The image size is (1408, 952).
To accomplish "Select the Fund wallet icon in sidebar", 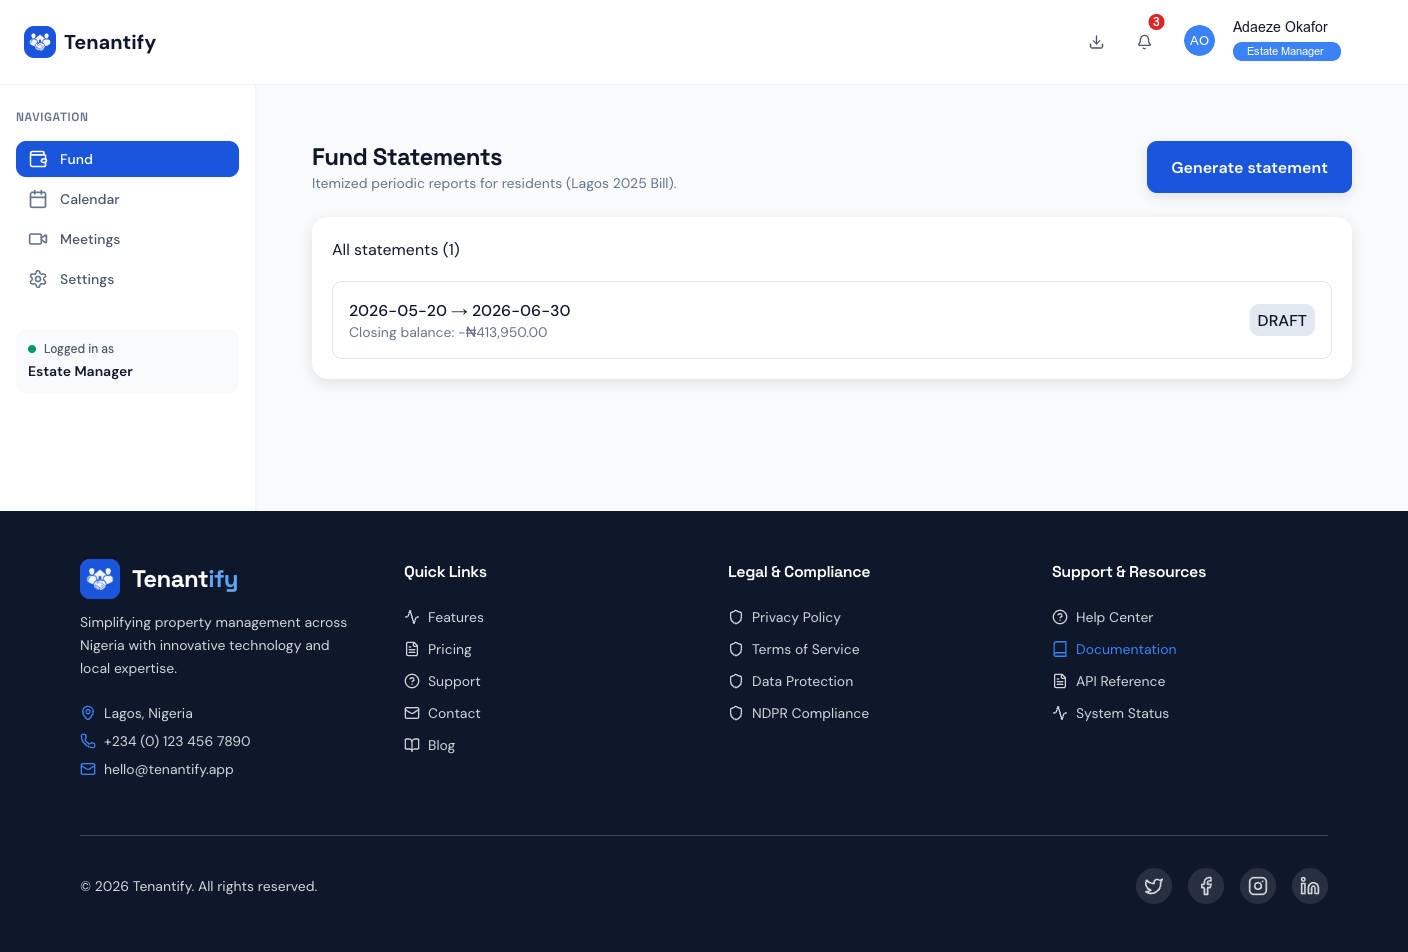I will click(38, 159).
